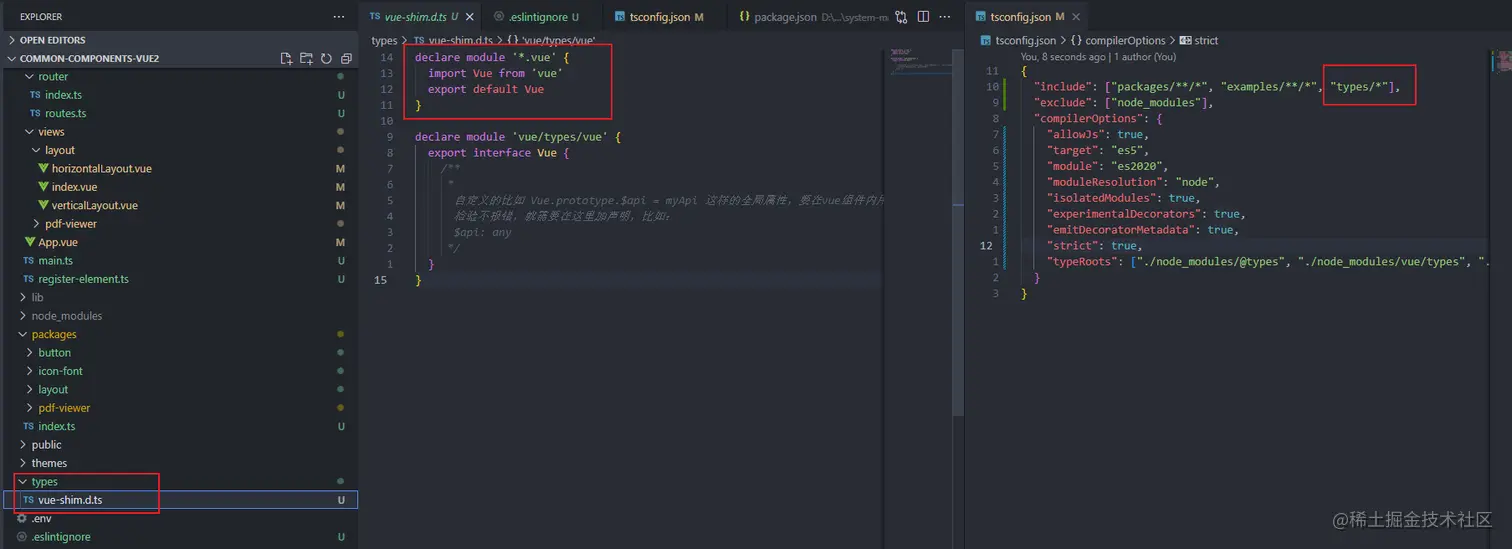Open App.vue file
Viewport: 1512px width, 549px height.
(x=58, y=242)
